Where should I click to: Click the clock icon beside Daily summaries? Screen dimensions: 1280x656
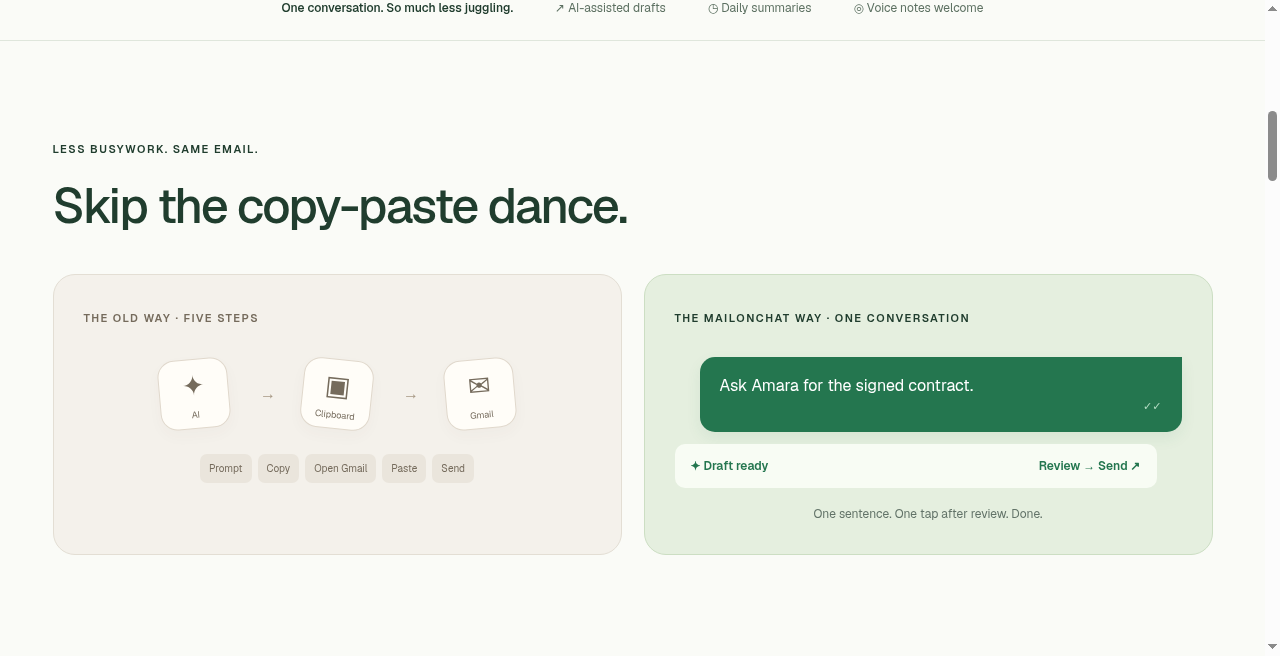click(x=713, y=8)
